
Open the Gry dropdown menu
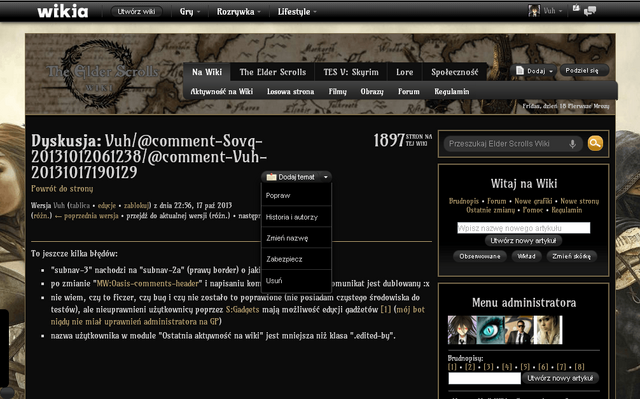[x=190, y=11]
